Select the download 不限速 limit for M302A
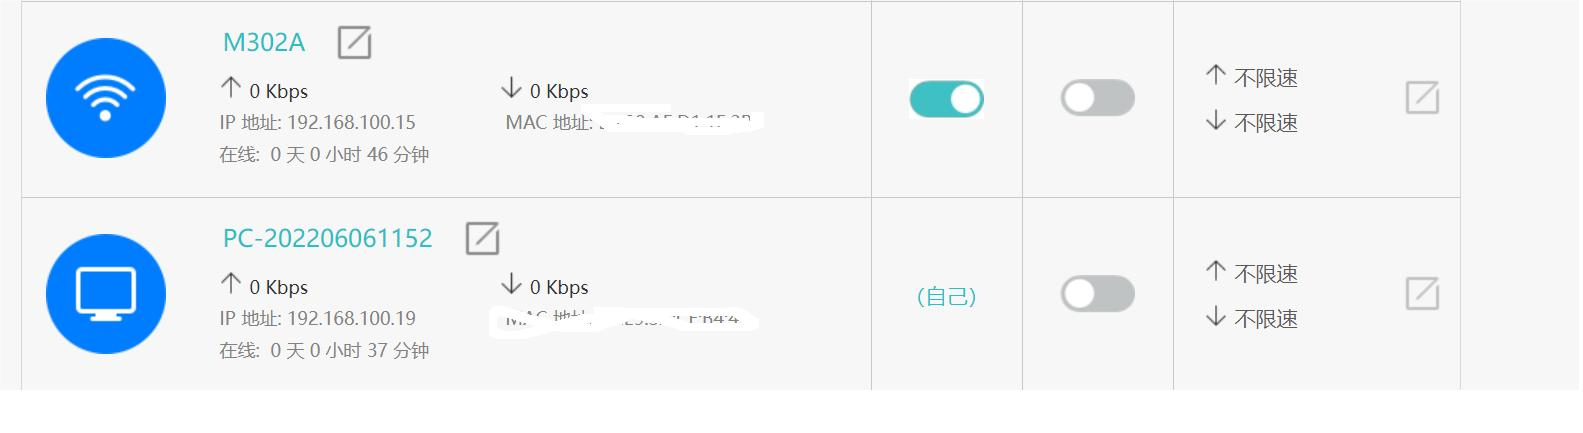 click(1266, 122)
